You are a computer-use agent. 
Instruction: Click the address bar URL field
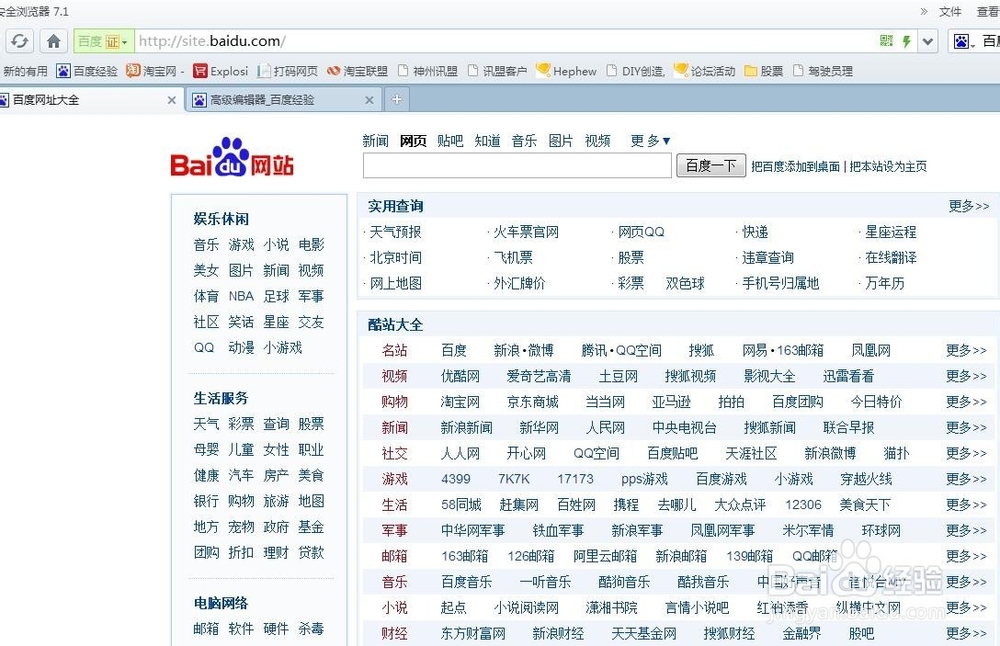point(504,41)
